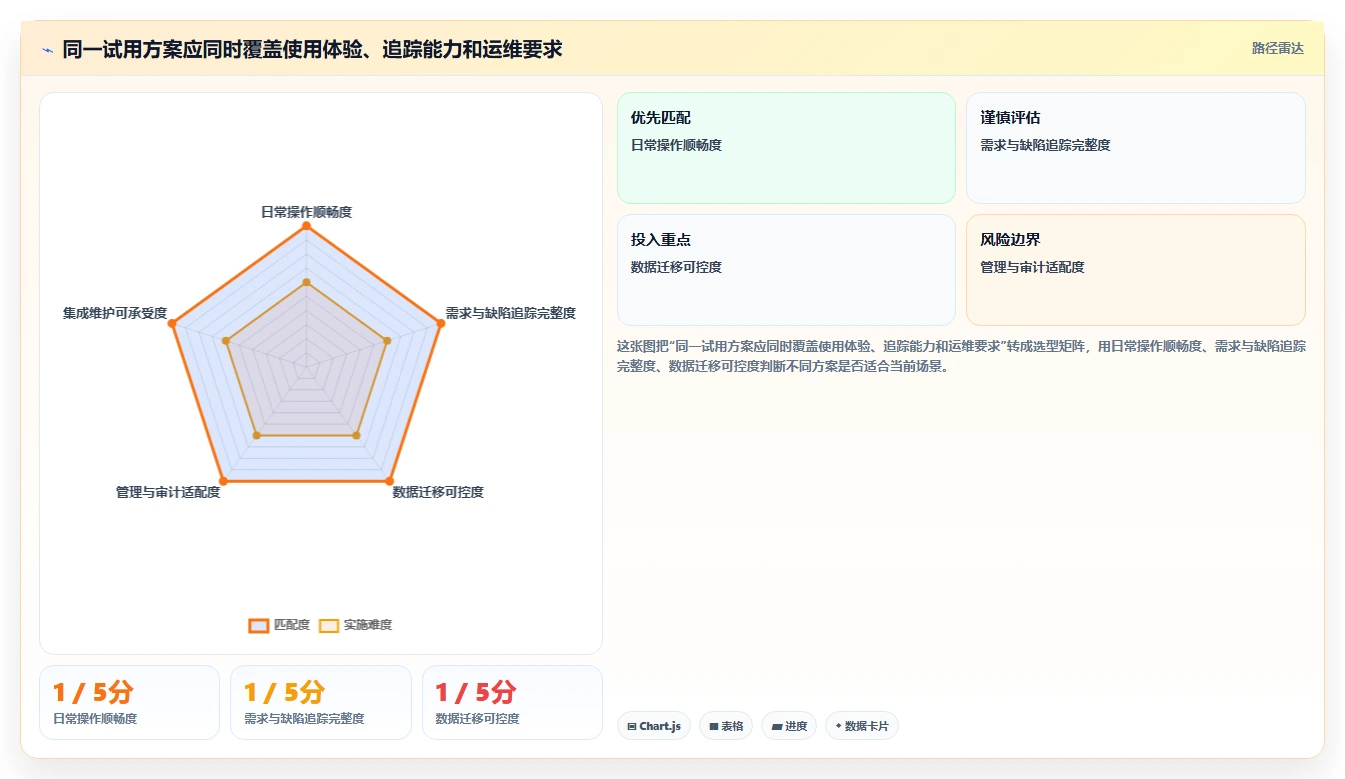Click the description paragraph starting with 这张图把
The width and height of the screenshot is (1345, 779).
961,356
